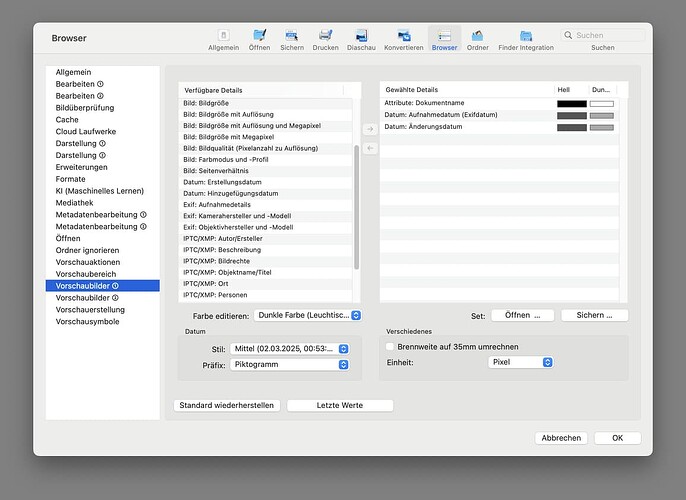The width and height of the screenshot is (686, 500).
Task: Confirm with the OK button
Action: point(617,438)
